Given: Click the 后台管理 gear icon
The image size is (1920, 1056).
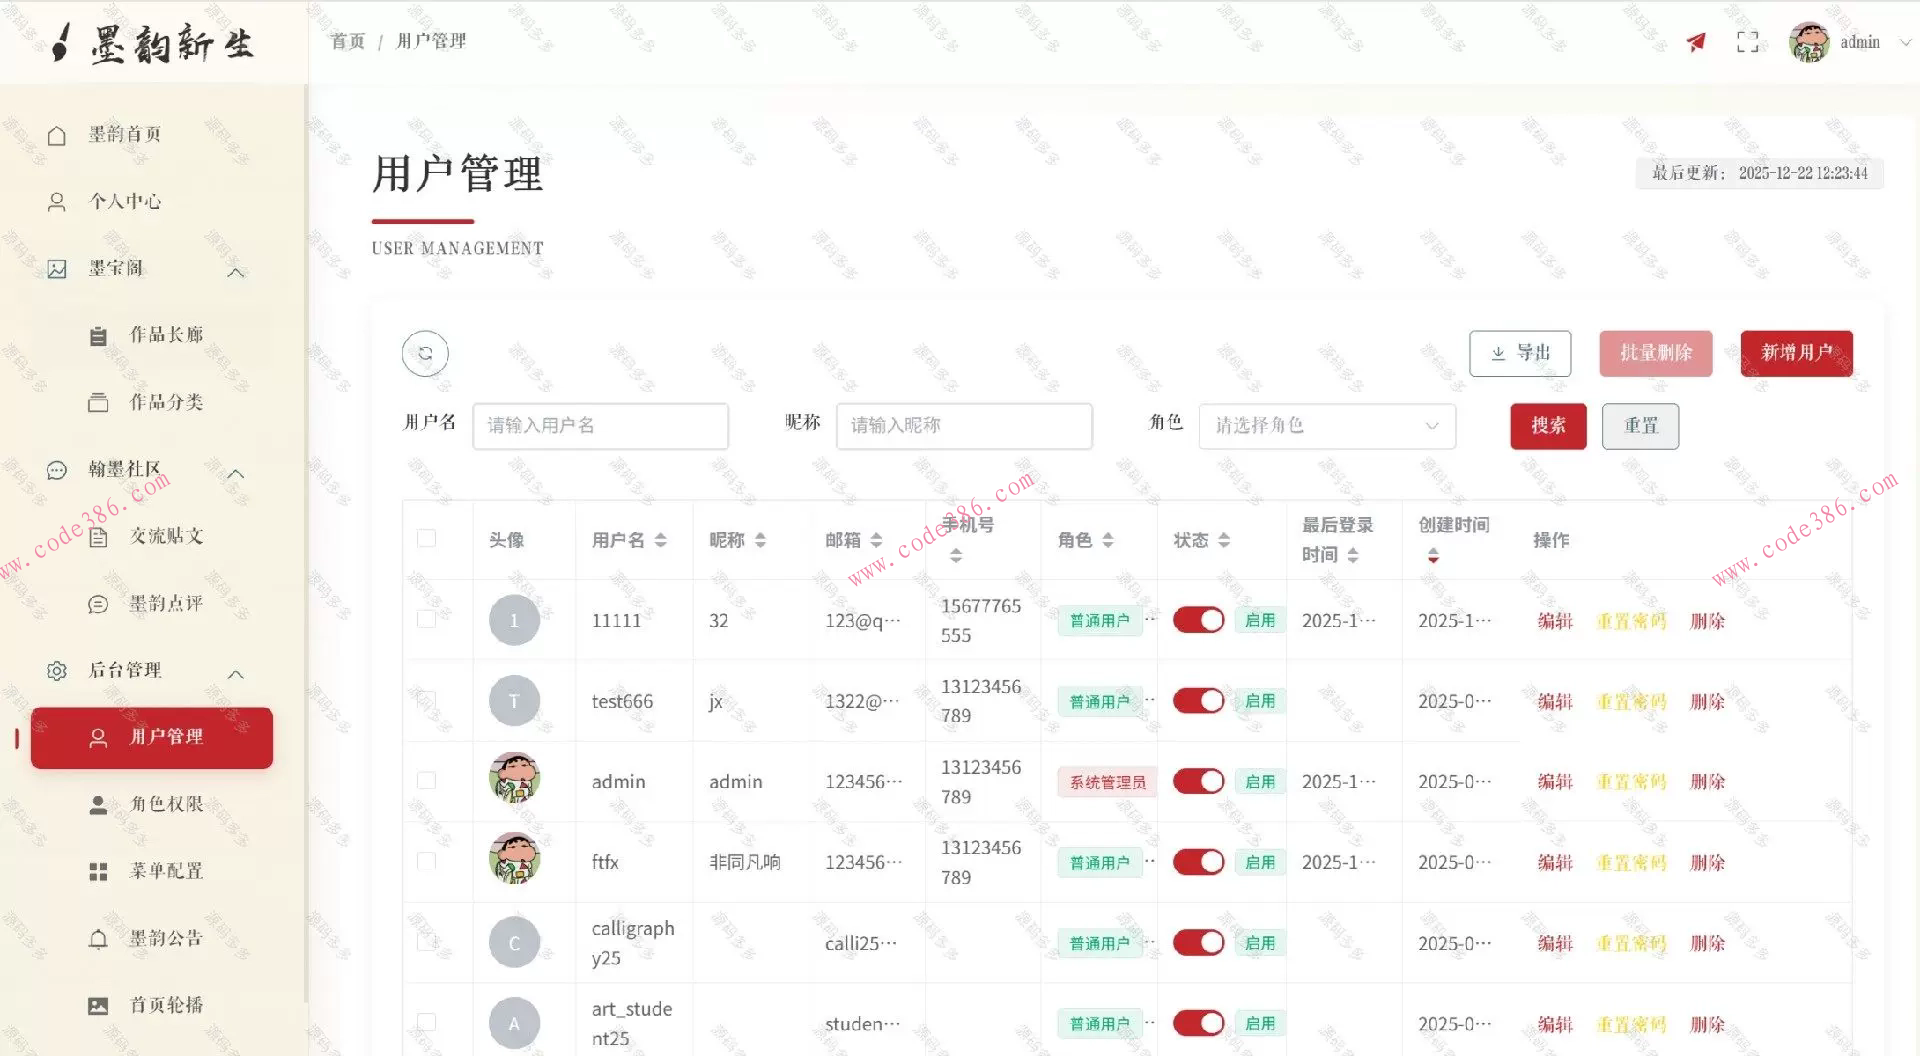Looking at the screenshot, I should click(57, 671).
